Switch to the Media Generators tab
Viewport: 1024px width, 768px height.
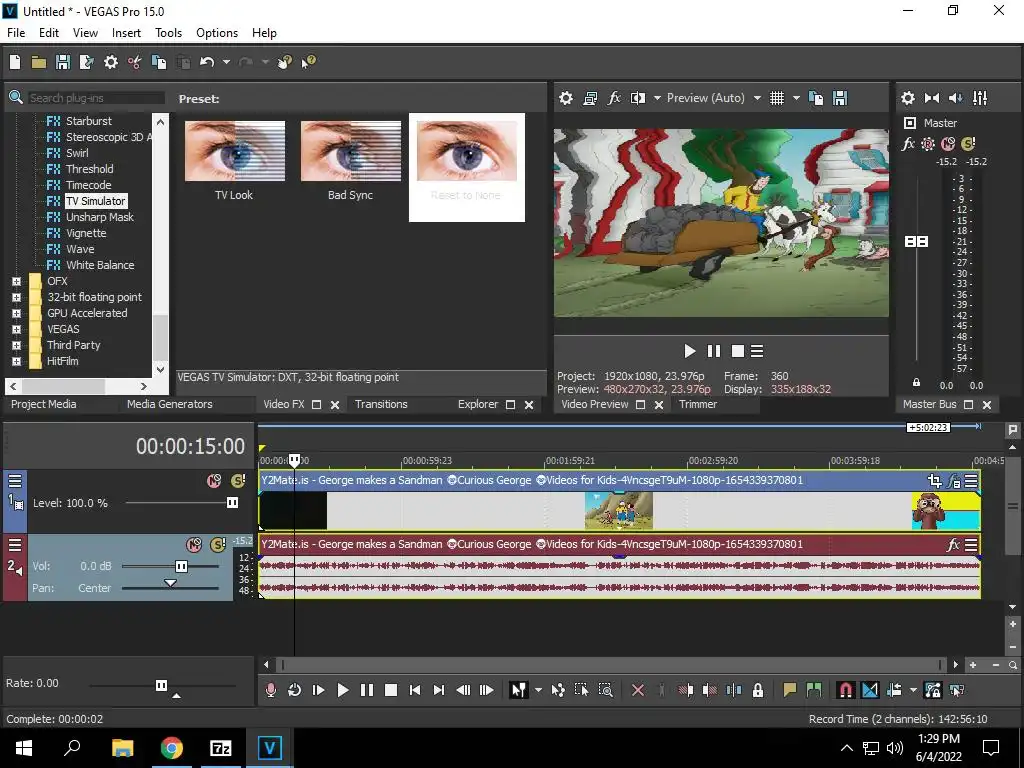coord(170,404)
